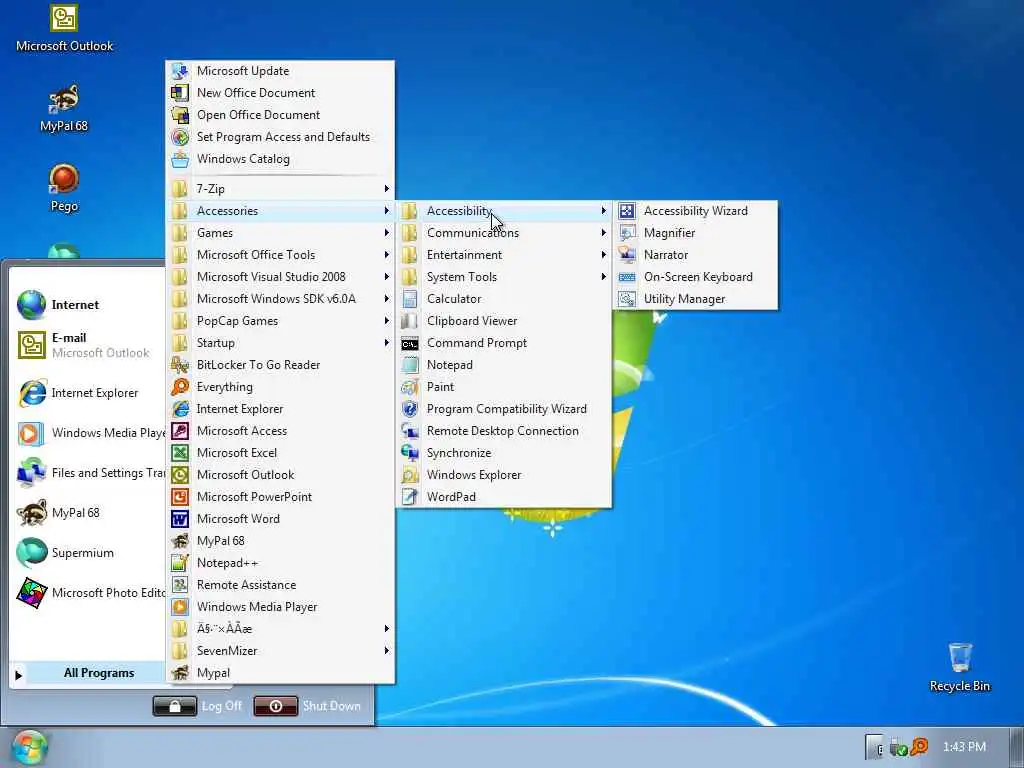Click the Shut Down button
The height and width of the screenshot is (768, 1024).
[x=308, y=706]
